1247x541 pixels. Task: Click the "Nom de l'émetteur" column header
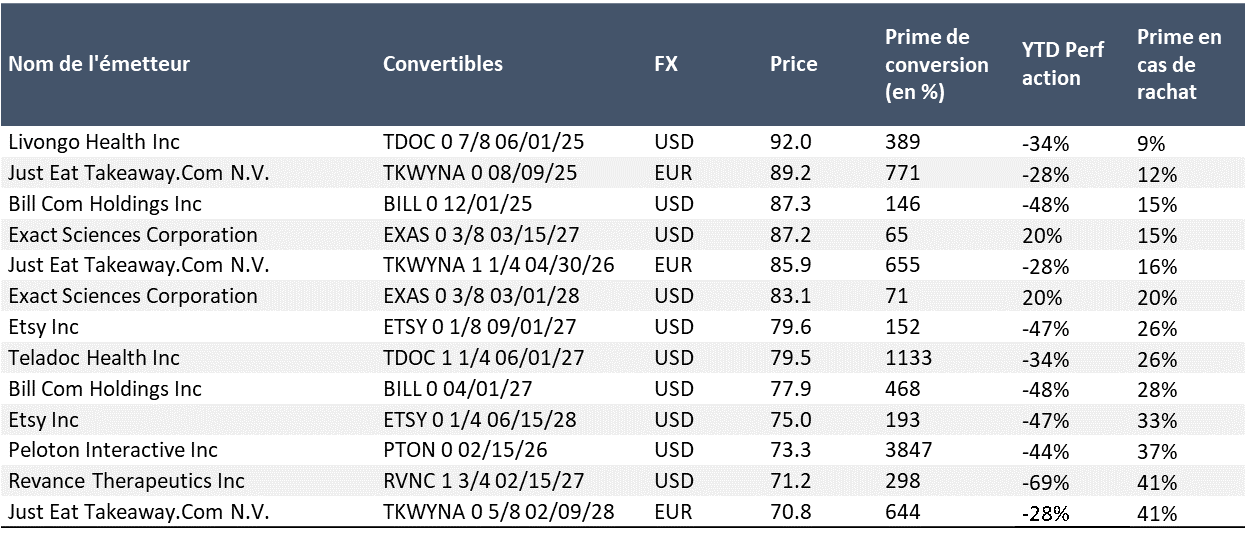99,64
